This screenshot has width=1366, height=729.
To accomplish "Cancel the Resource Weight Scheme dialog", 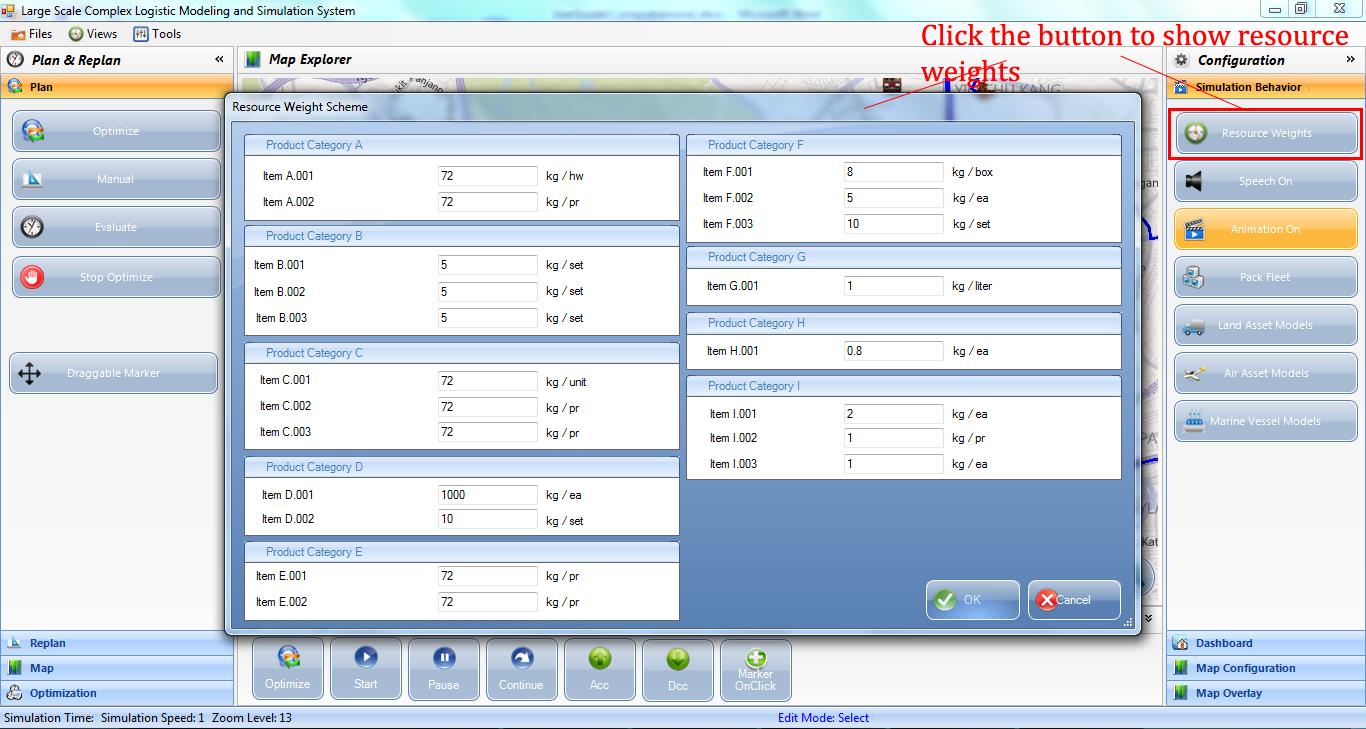I will [x=1073, y=600].
